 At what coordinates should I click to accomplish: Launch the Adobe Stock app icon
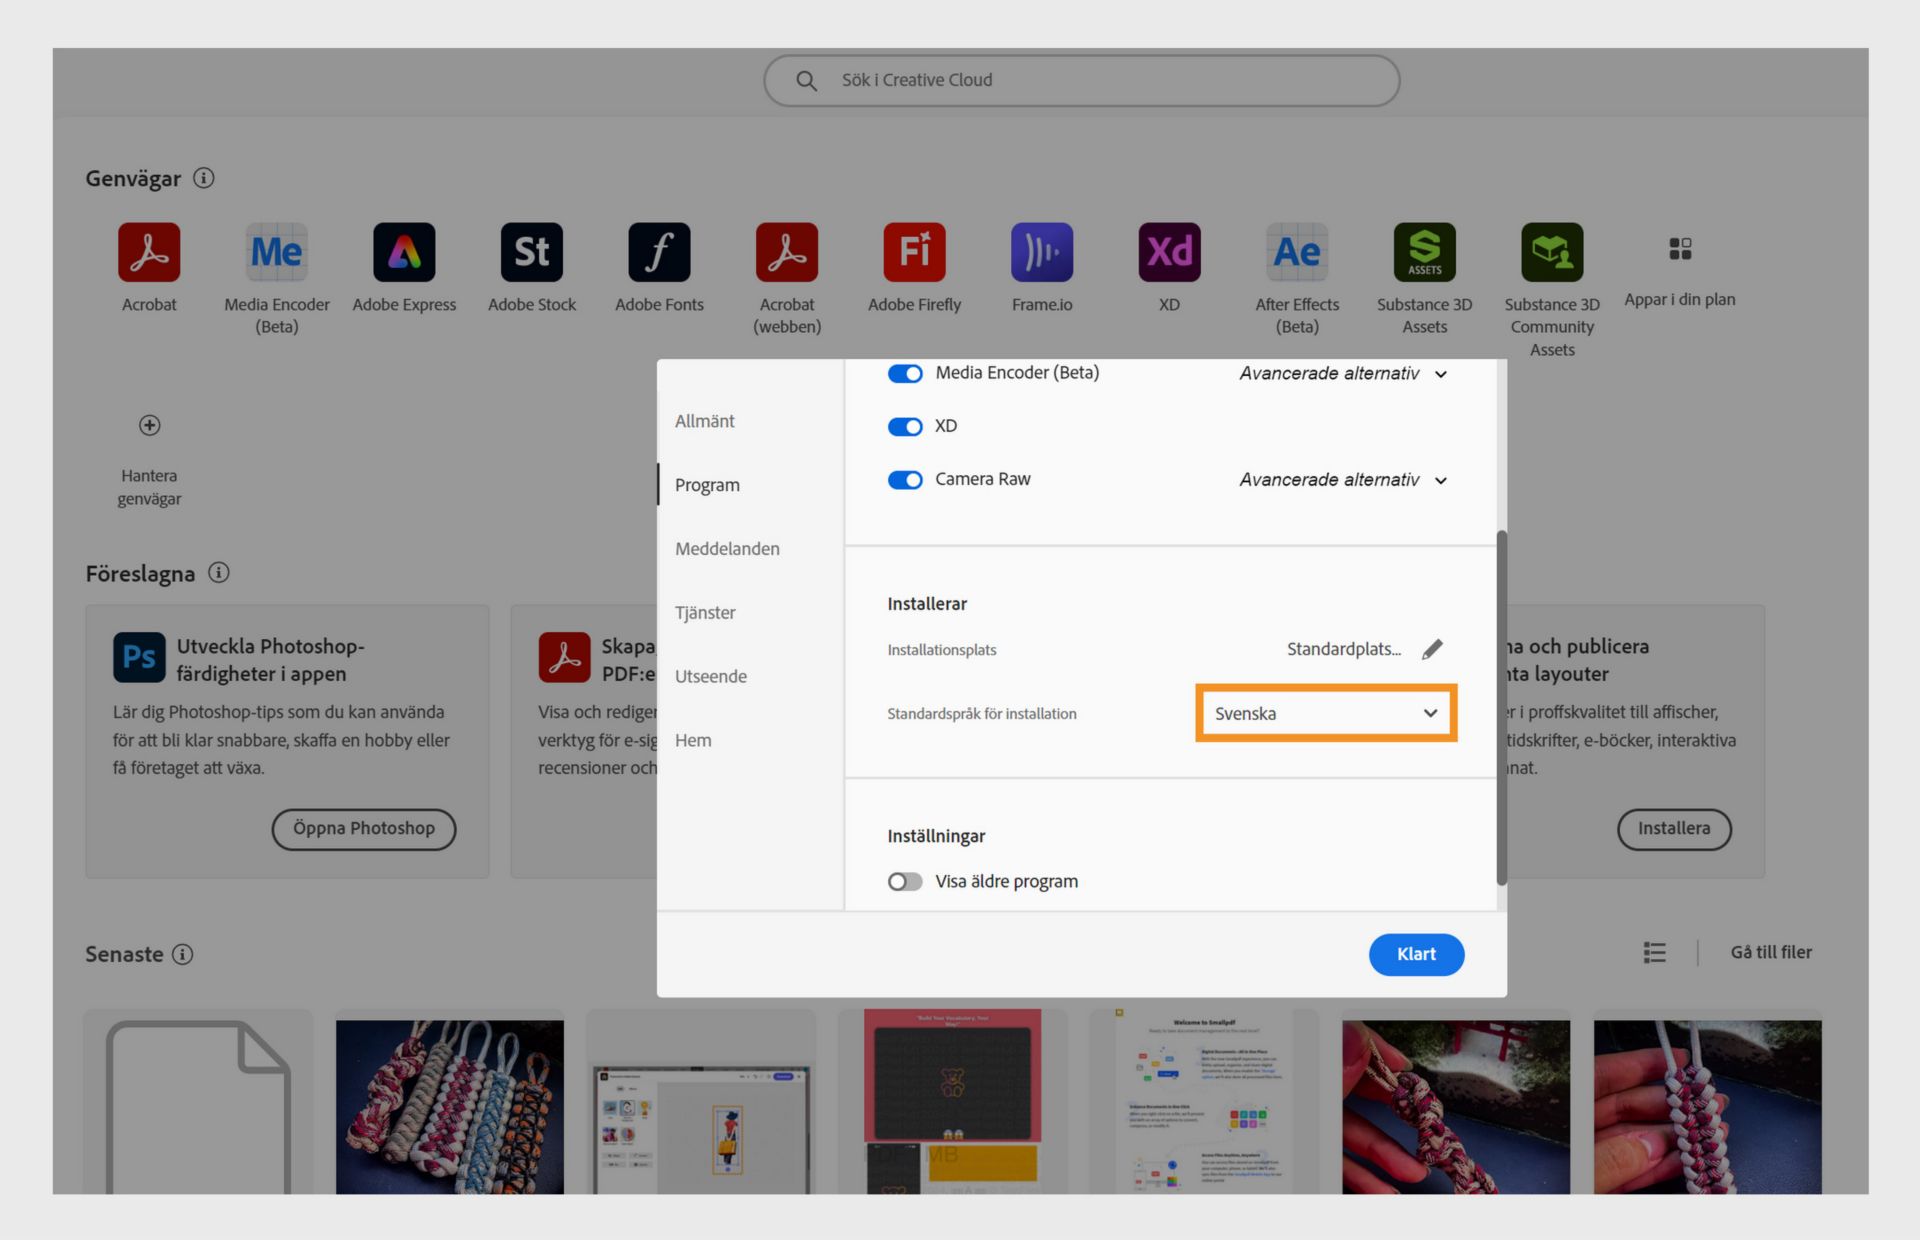pos(531,252)
